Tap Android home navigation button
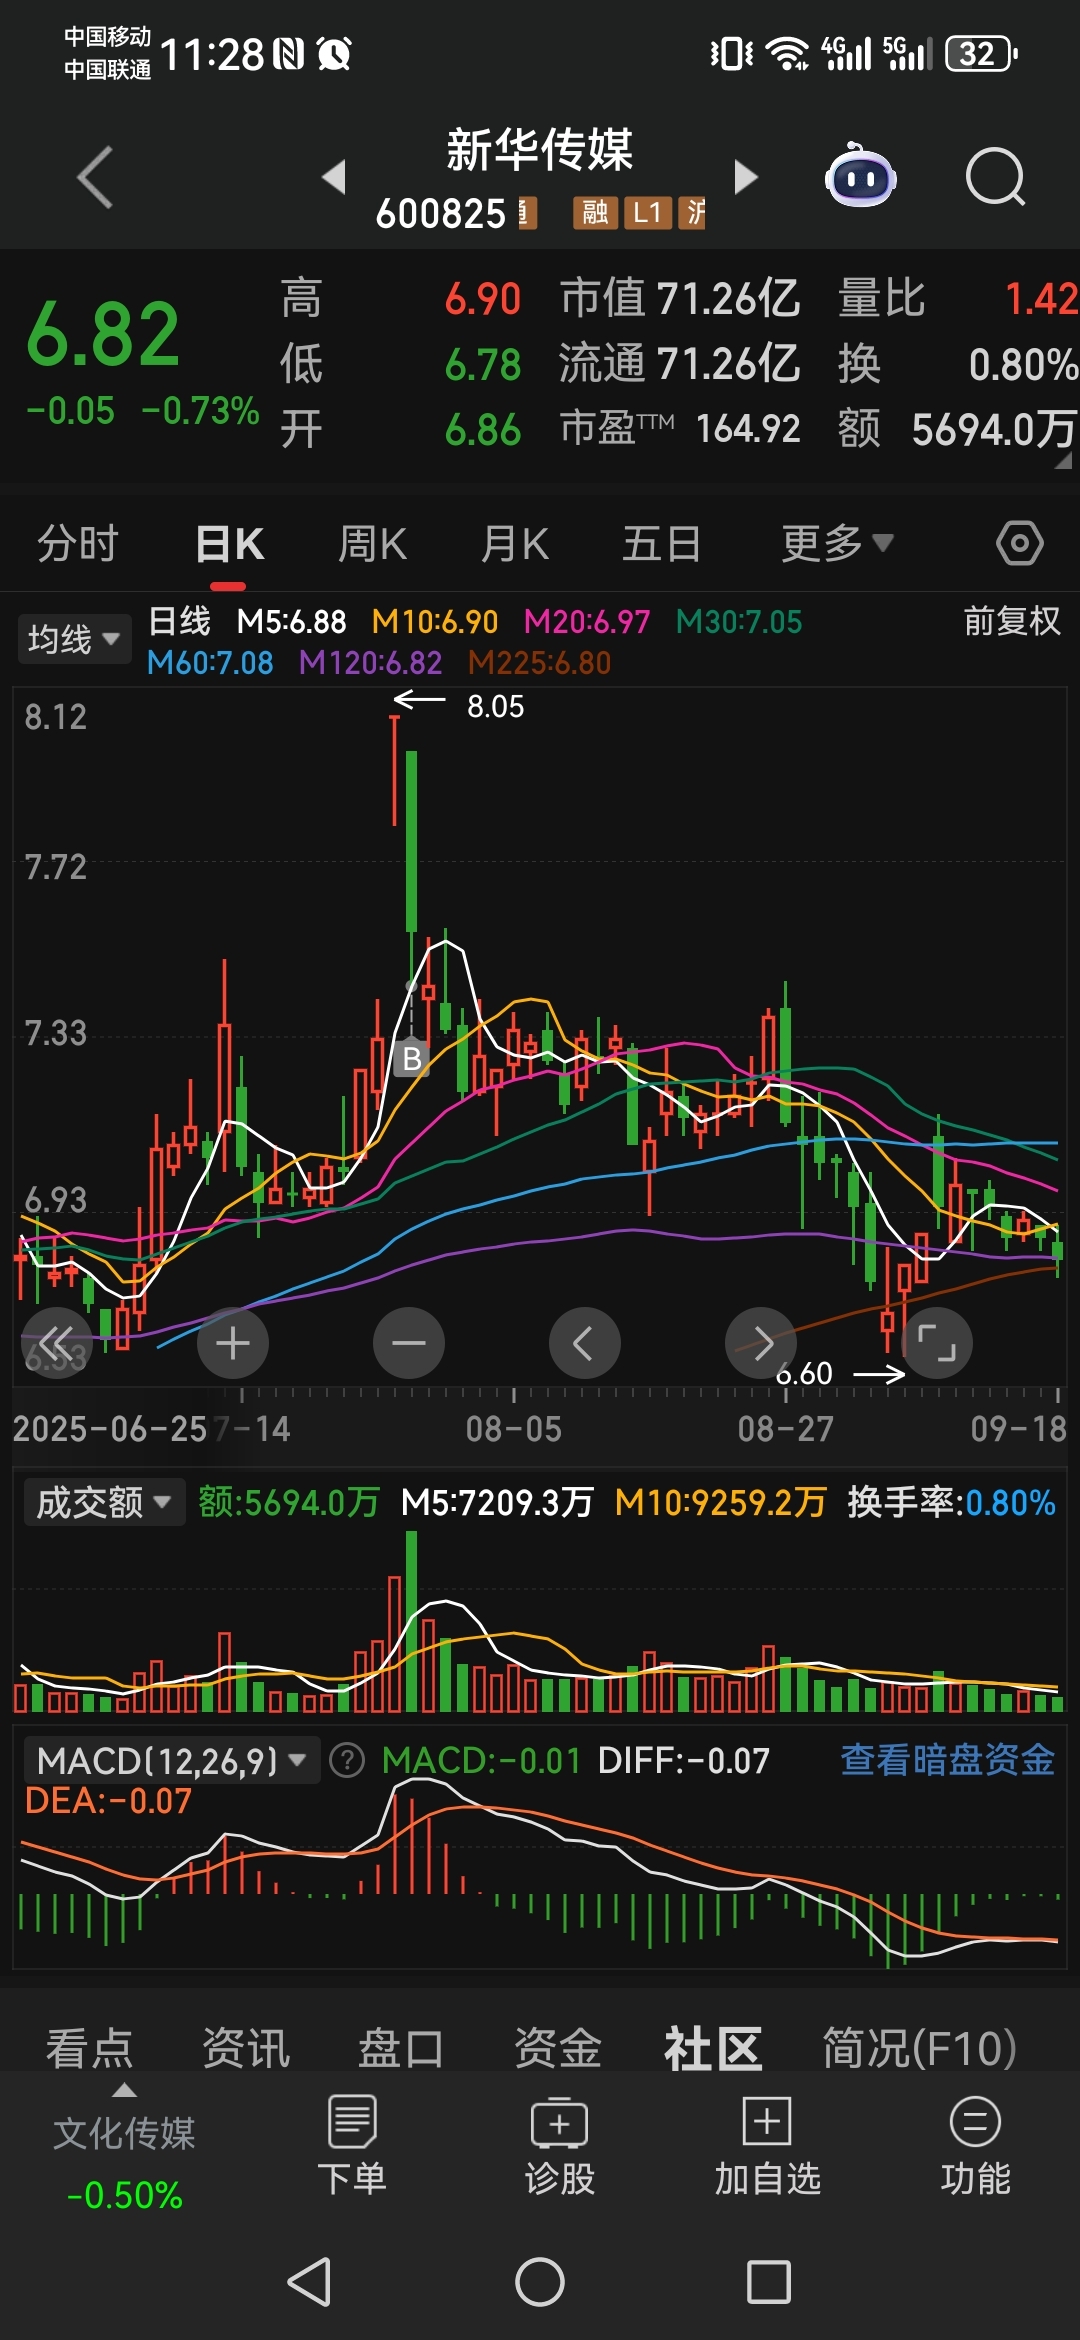This screenshot has width=1080, height=2340. [540, 2282]
